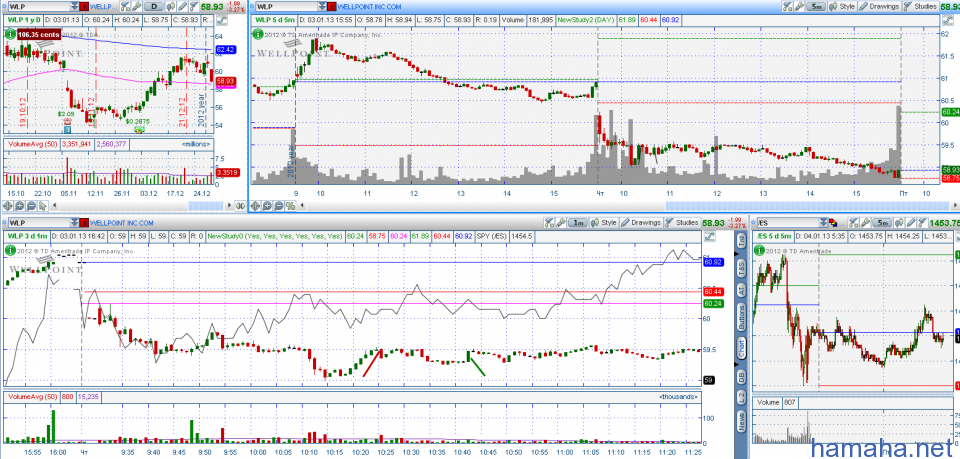This screenshot has height=459, width=960.
Task: Click the red link indicator in the bottom 1m chart header
Action: coord(84,222)
